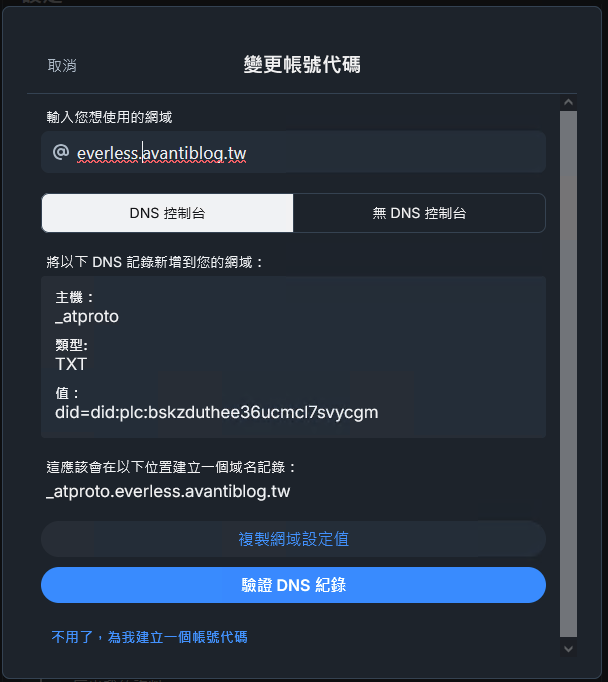Image resolution: width=608 pixels, height=682 pixels.
Task: Click the 輸入您想使用的網域 label
Action: coord(110,117)
